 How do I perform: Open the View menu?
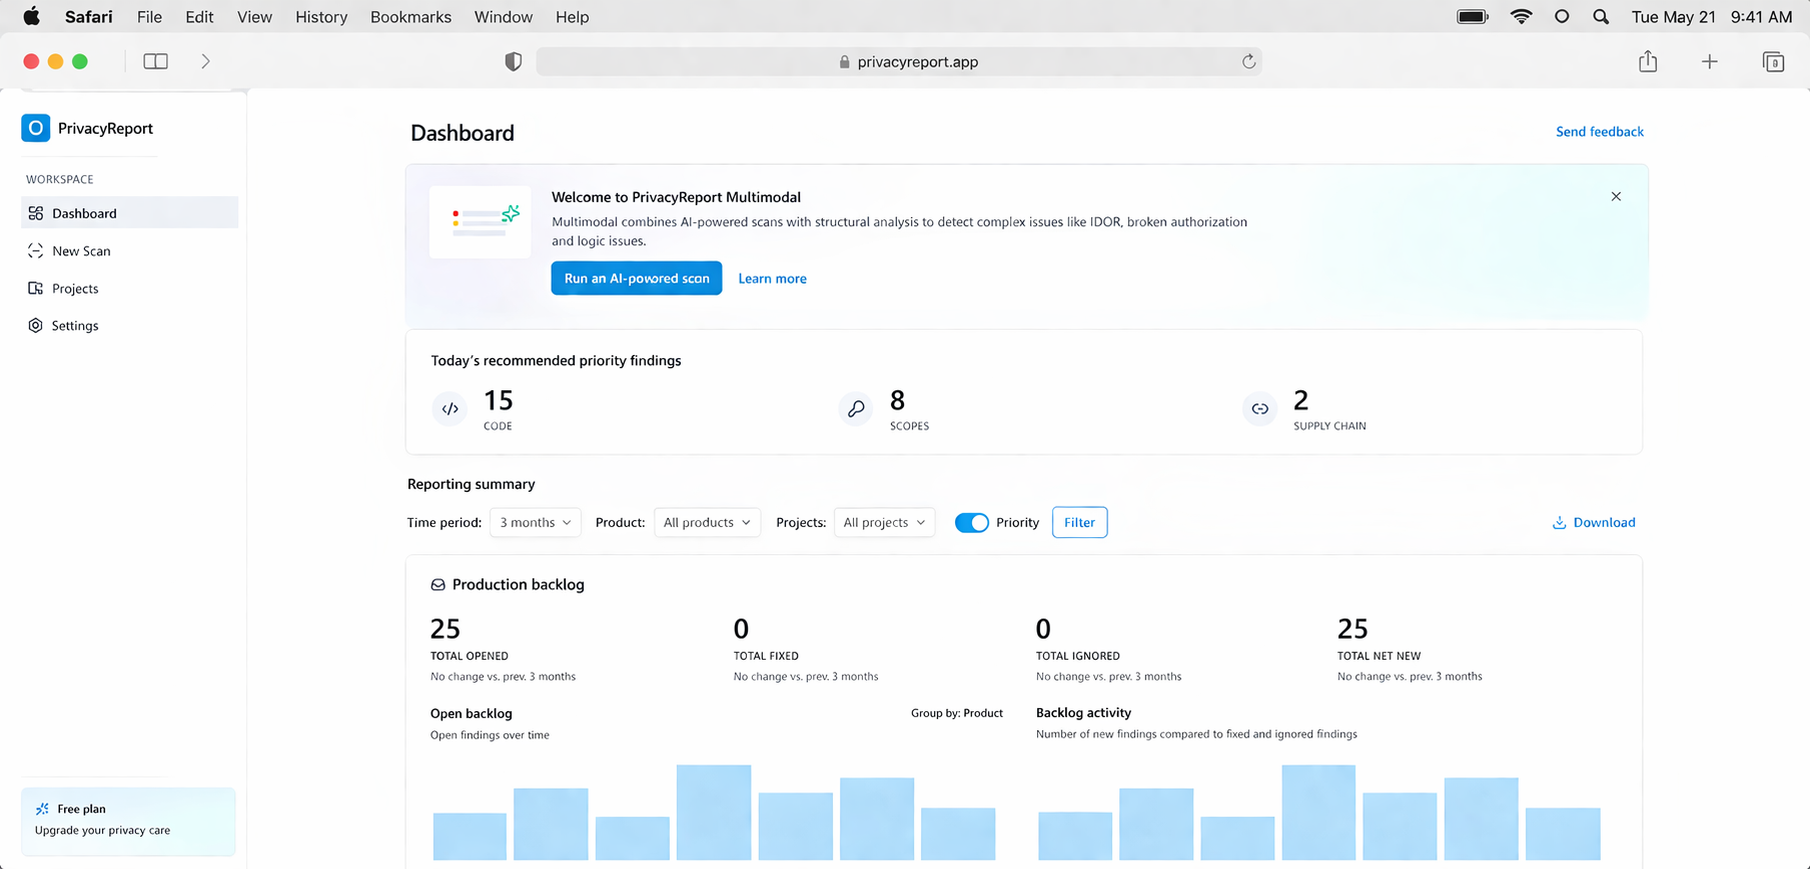click(x=254, y=17)
